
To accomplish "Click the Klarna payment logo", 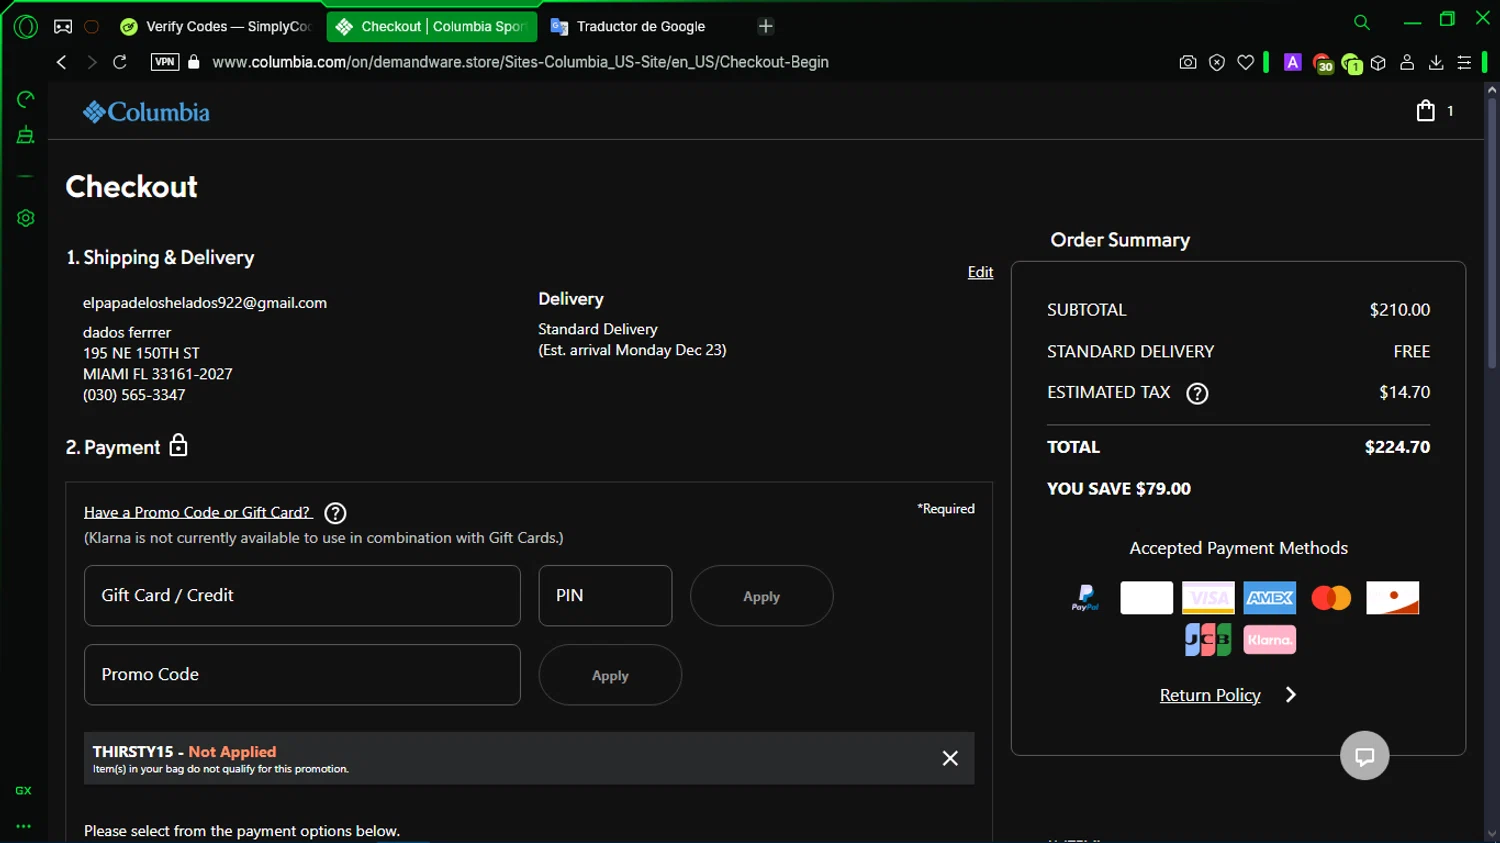I will coord(1270,639).
